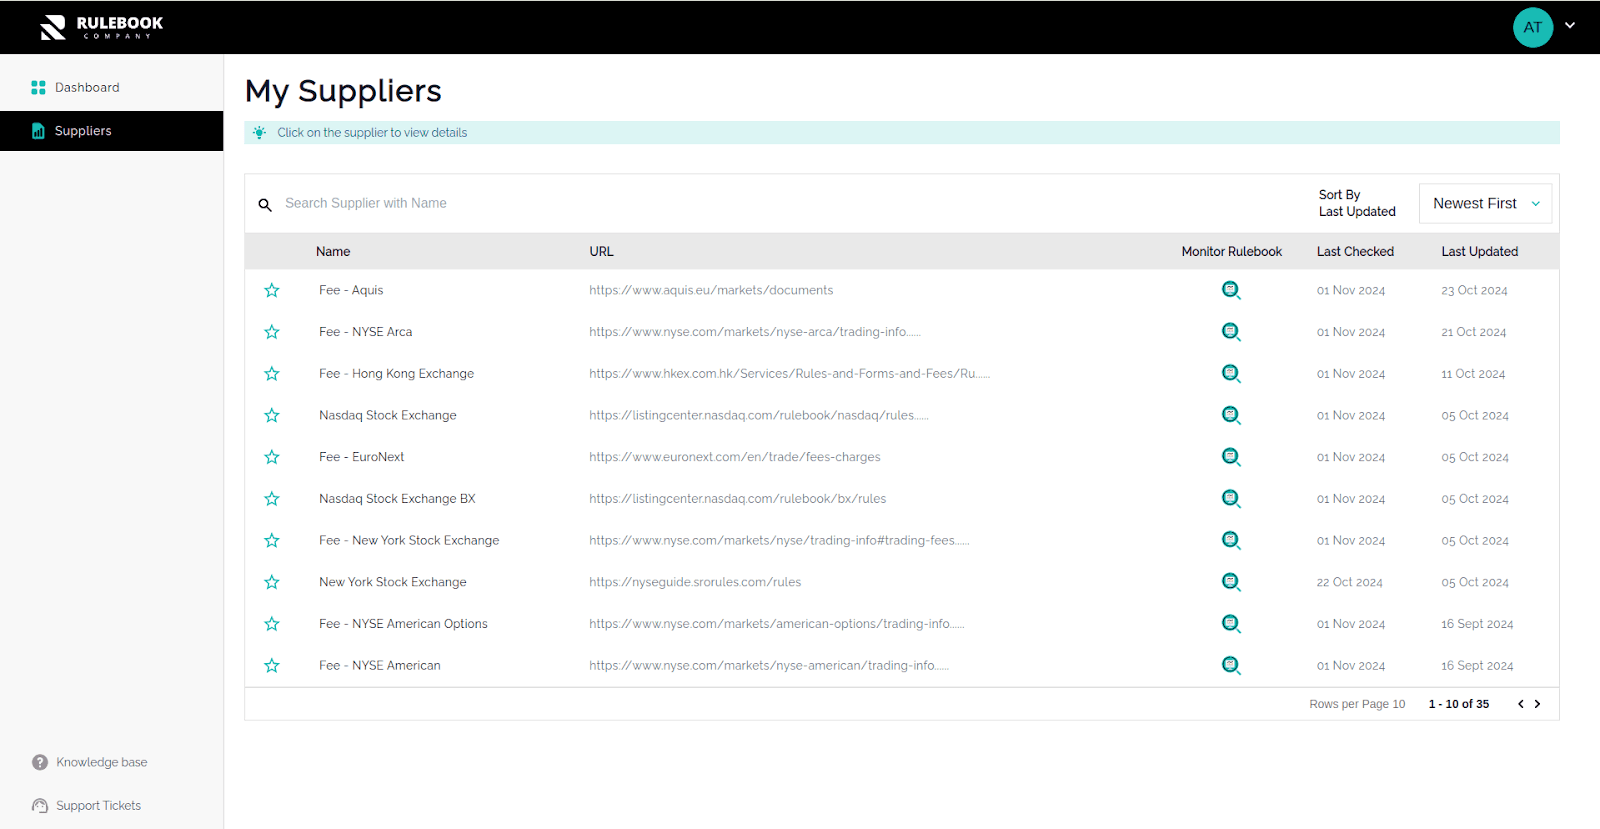The height and width of the screenshot is (829, 1600).
Task: Click the URL column header
Action: pos(601,252)
